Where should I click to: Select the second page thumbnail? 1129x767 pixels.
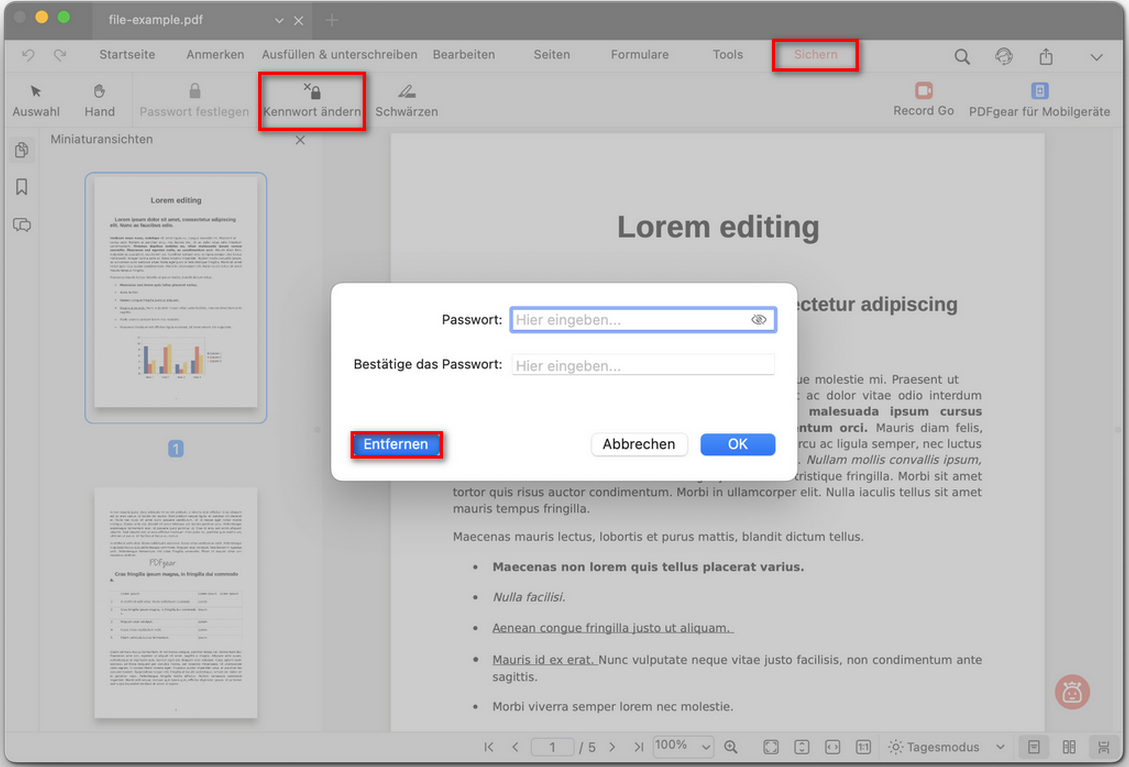(176, 603)
